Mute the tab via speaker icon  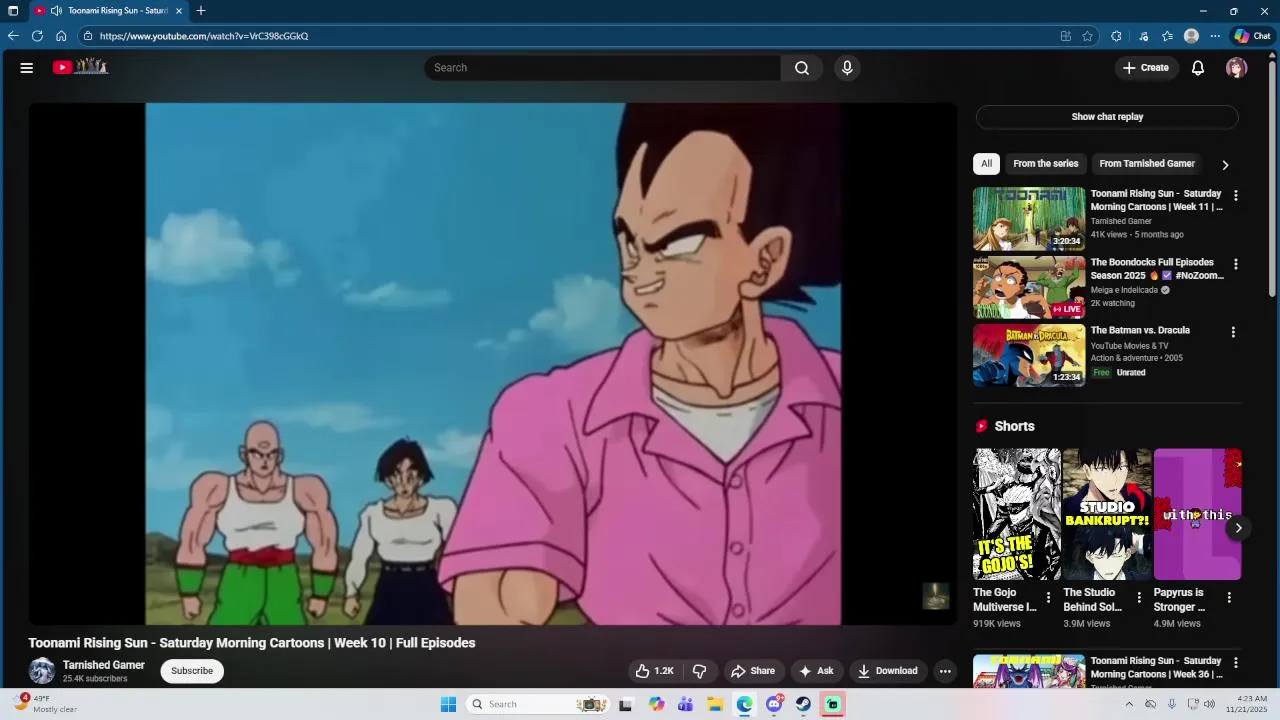(56, 11)
